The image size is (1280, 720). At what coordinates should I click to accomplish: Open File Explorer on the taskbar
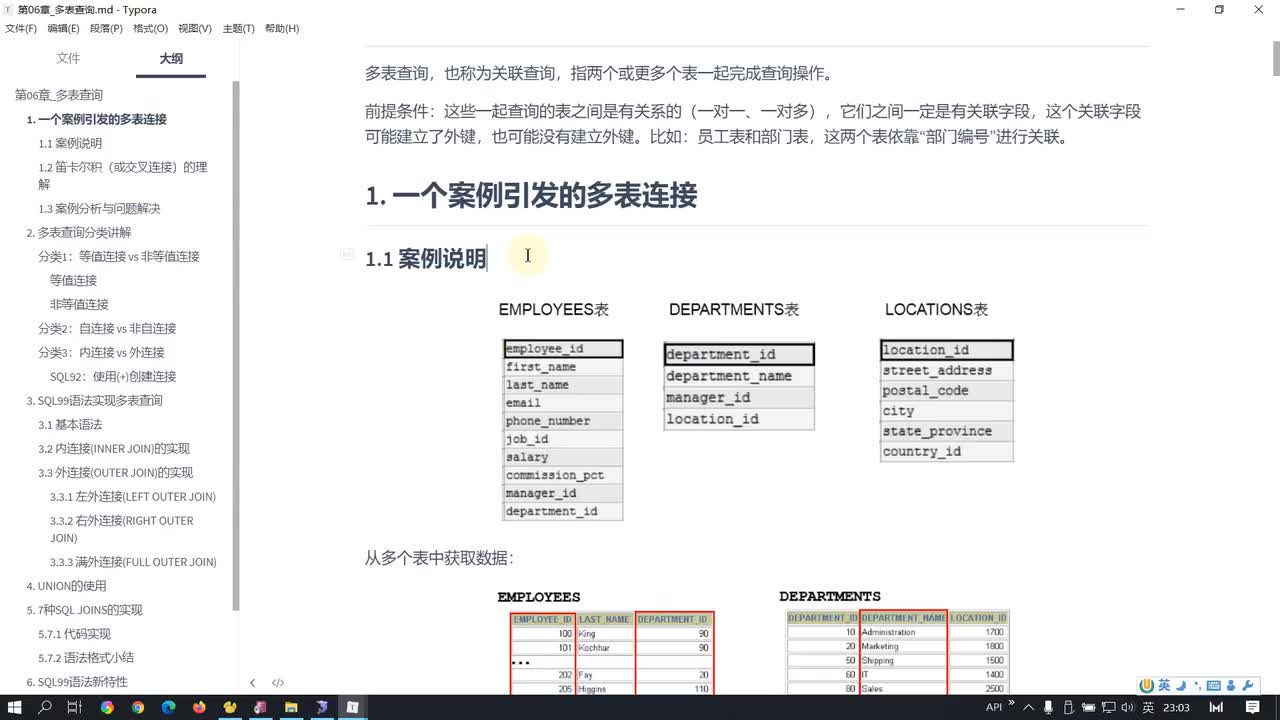291,707
